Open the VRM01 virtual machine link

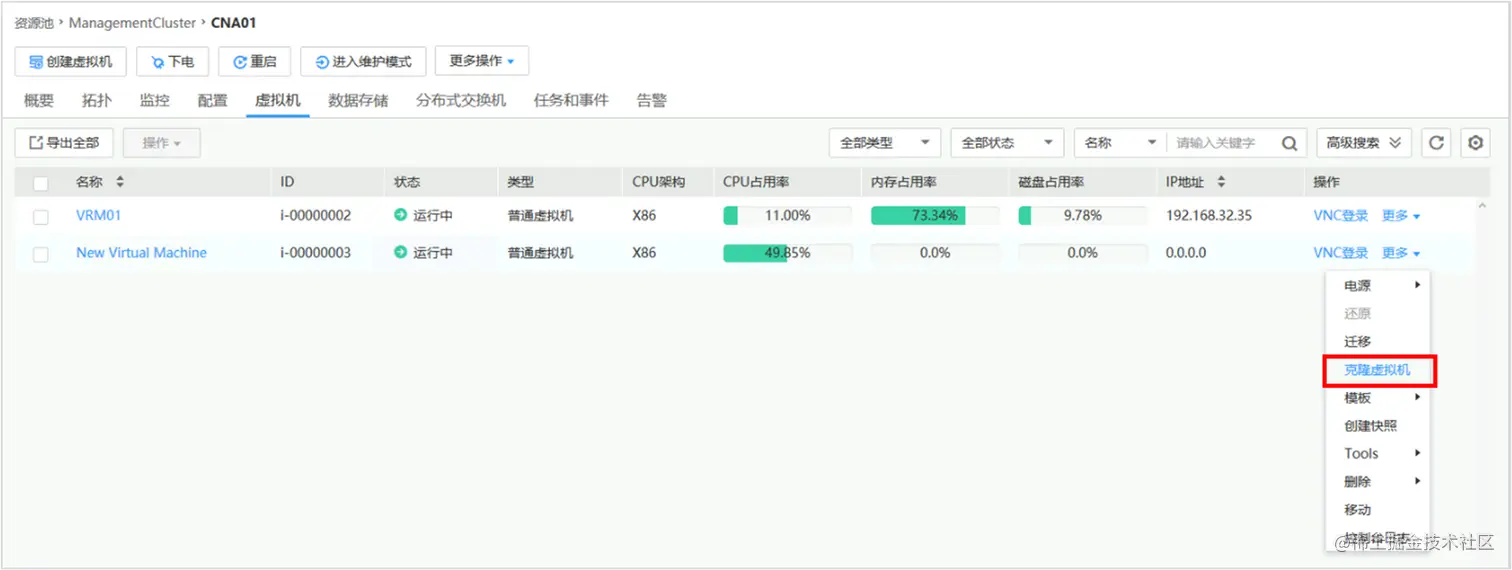[x=99, y=215]
